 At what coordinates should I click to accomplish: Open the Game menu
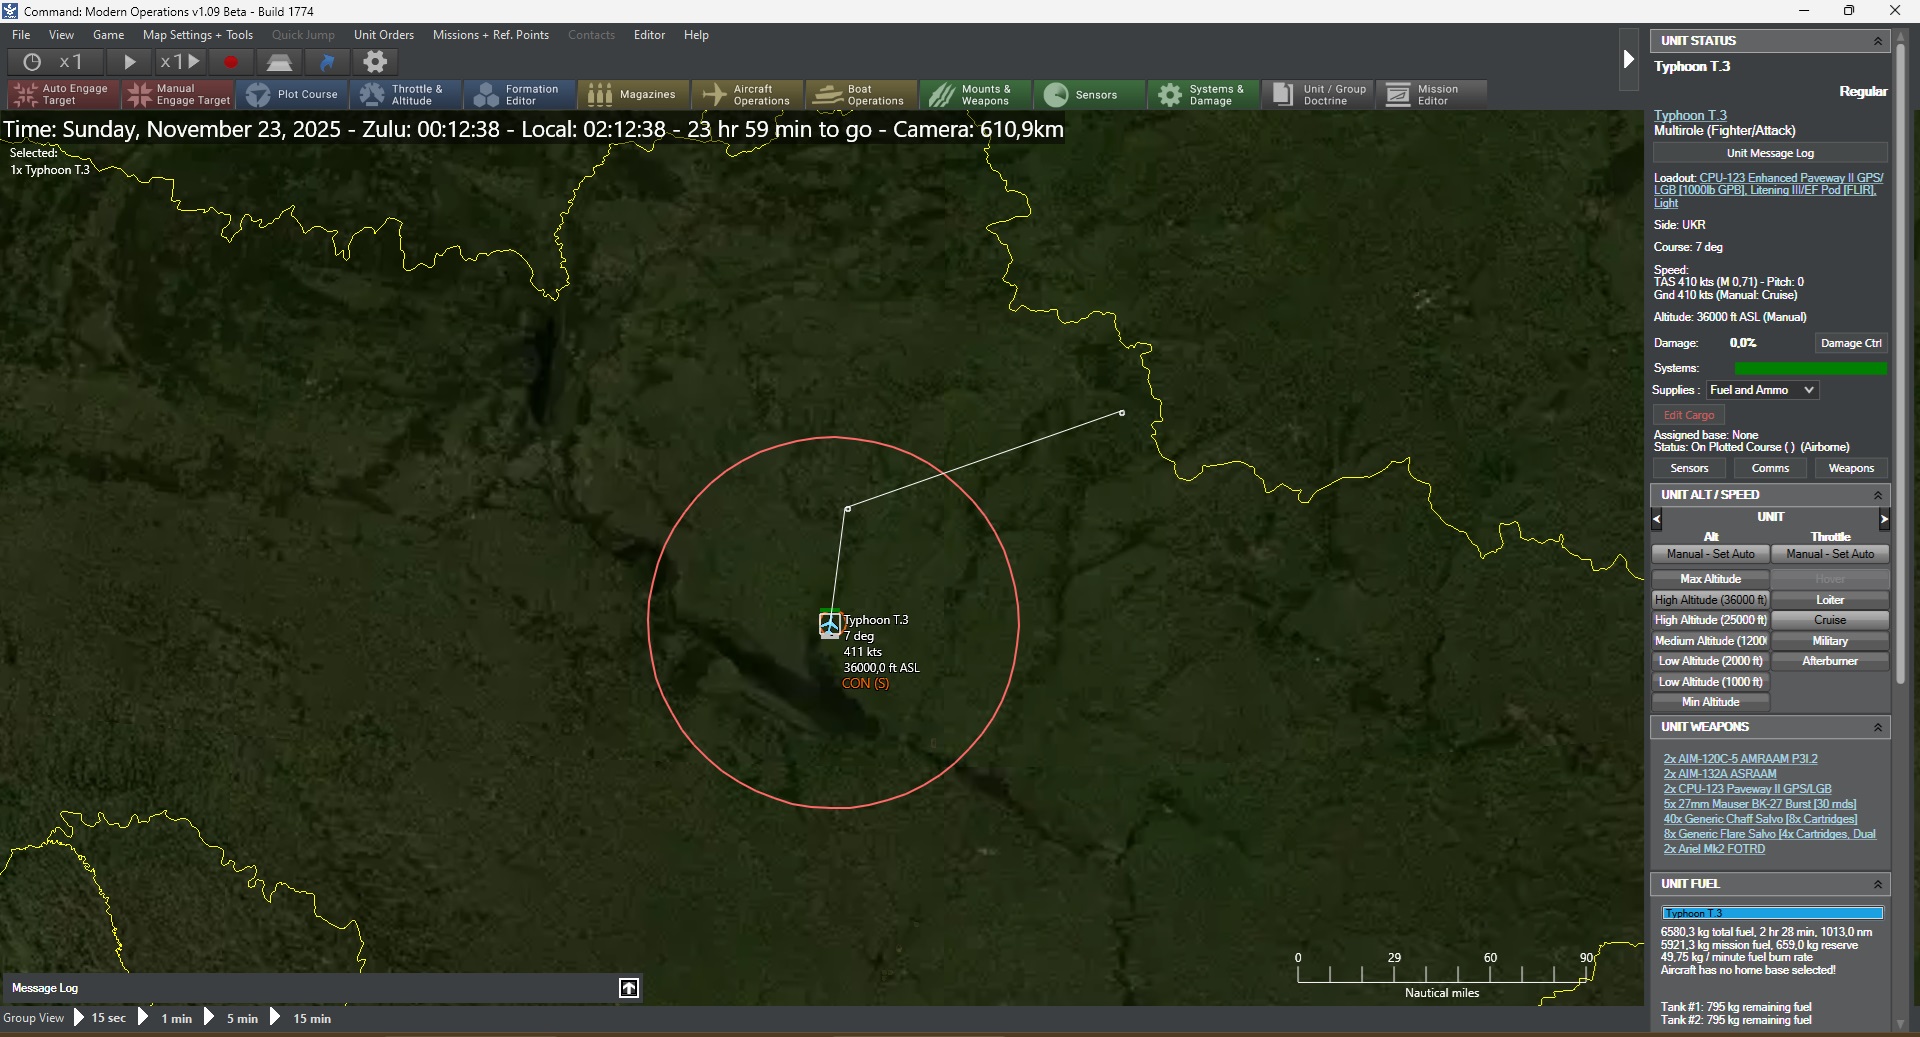108,35
